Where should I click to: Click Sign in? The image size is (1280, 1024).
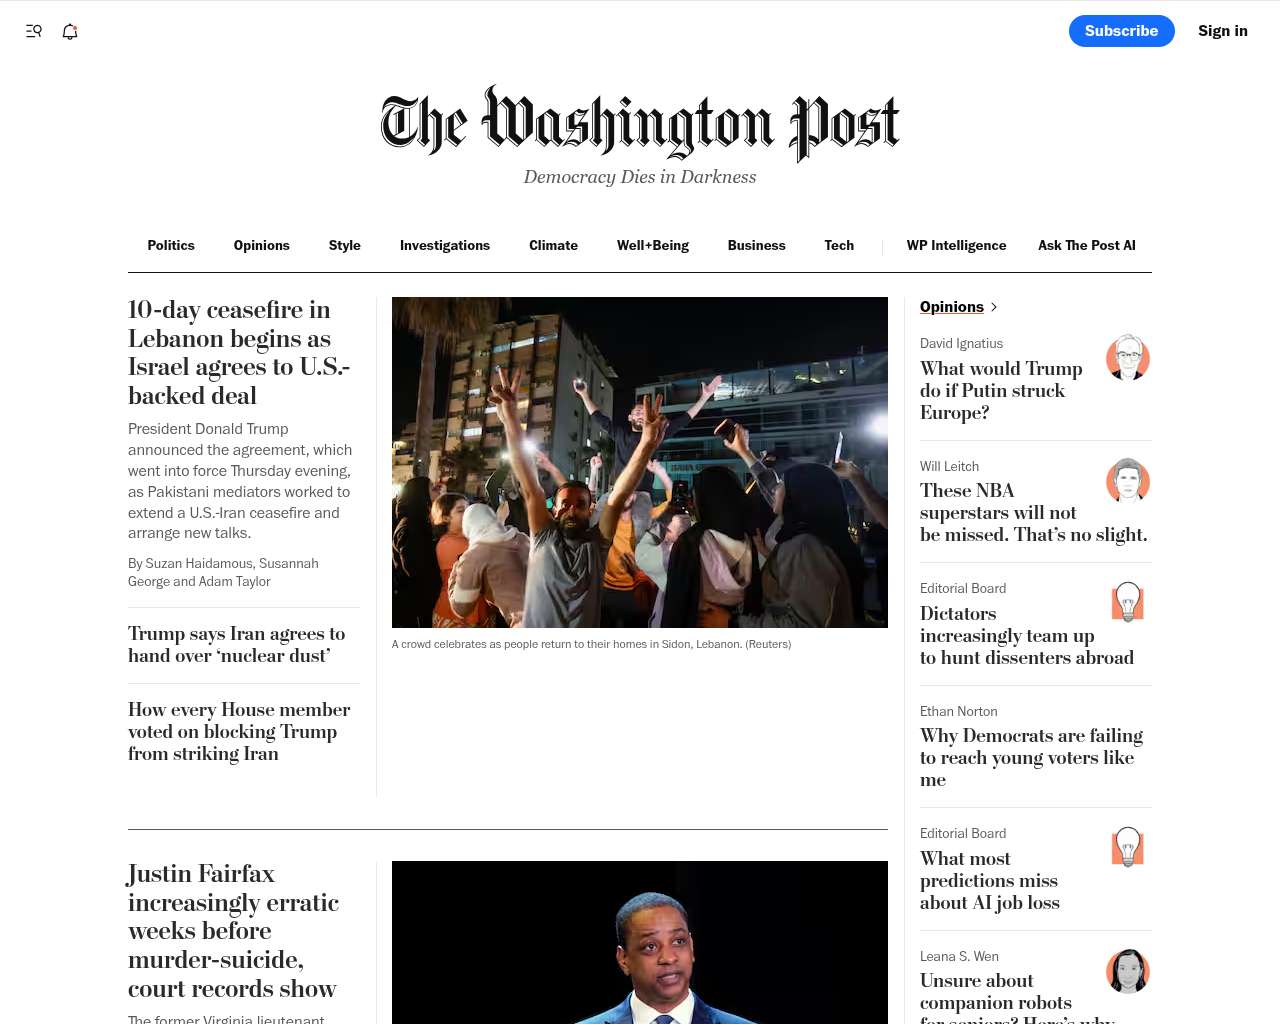point(1223,31)
